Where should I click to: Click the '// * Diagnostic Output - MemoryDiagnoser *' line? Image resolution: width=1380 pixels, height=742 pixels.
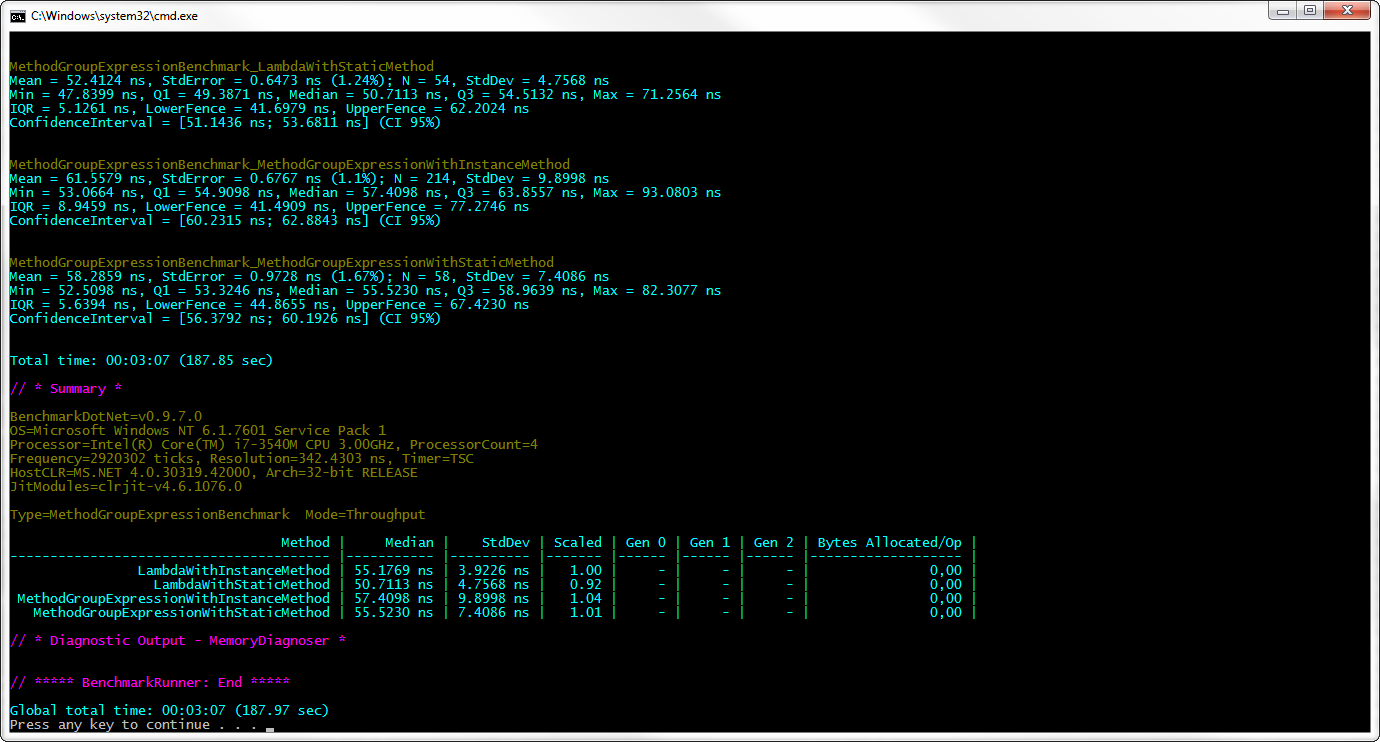(178, 640)
